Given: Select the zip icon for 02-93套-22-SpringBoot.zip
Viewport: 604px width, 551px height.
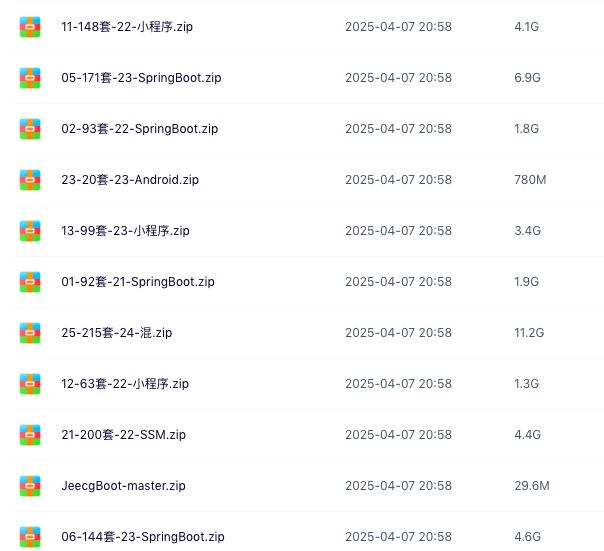Looking at the screenshot, I should (x=30, y=129).
